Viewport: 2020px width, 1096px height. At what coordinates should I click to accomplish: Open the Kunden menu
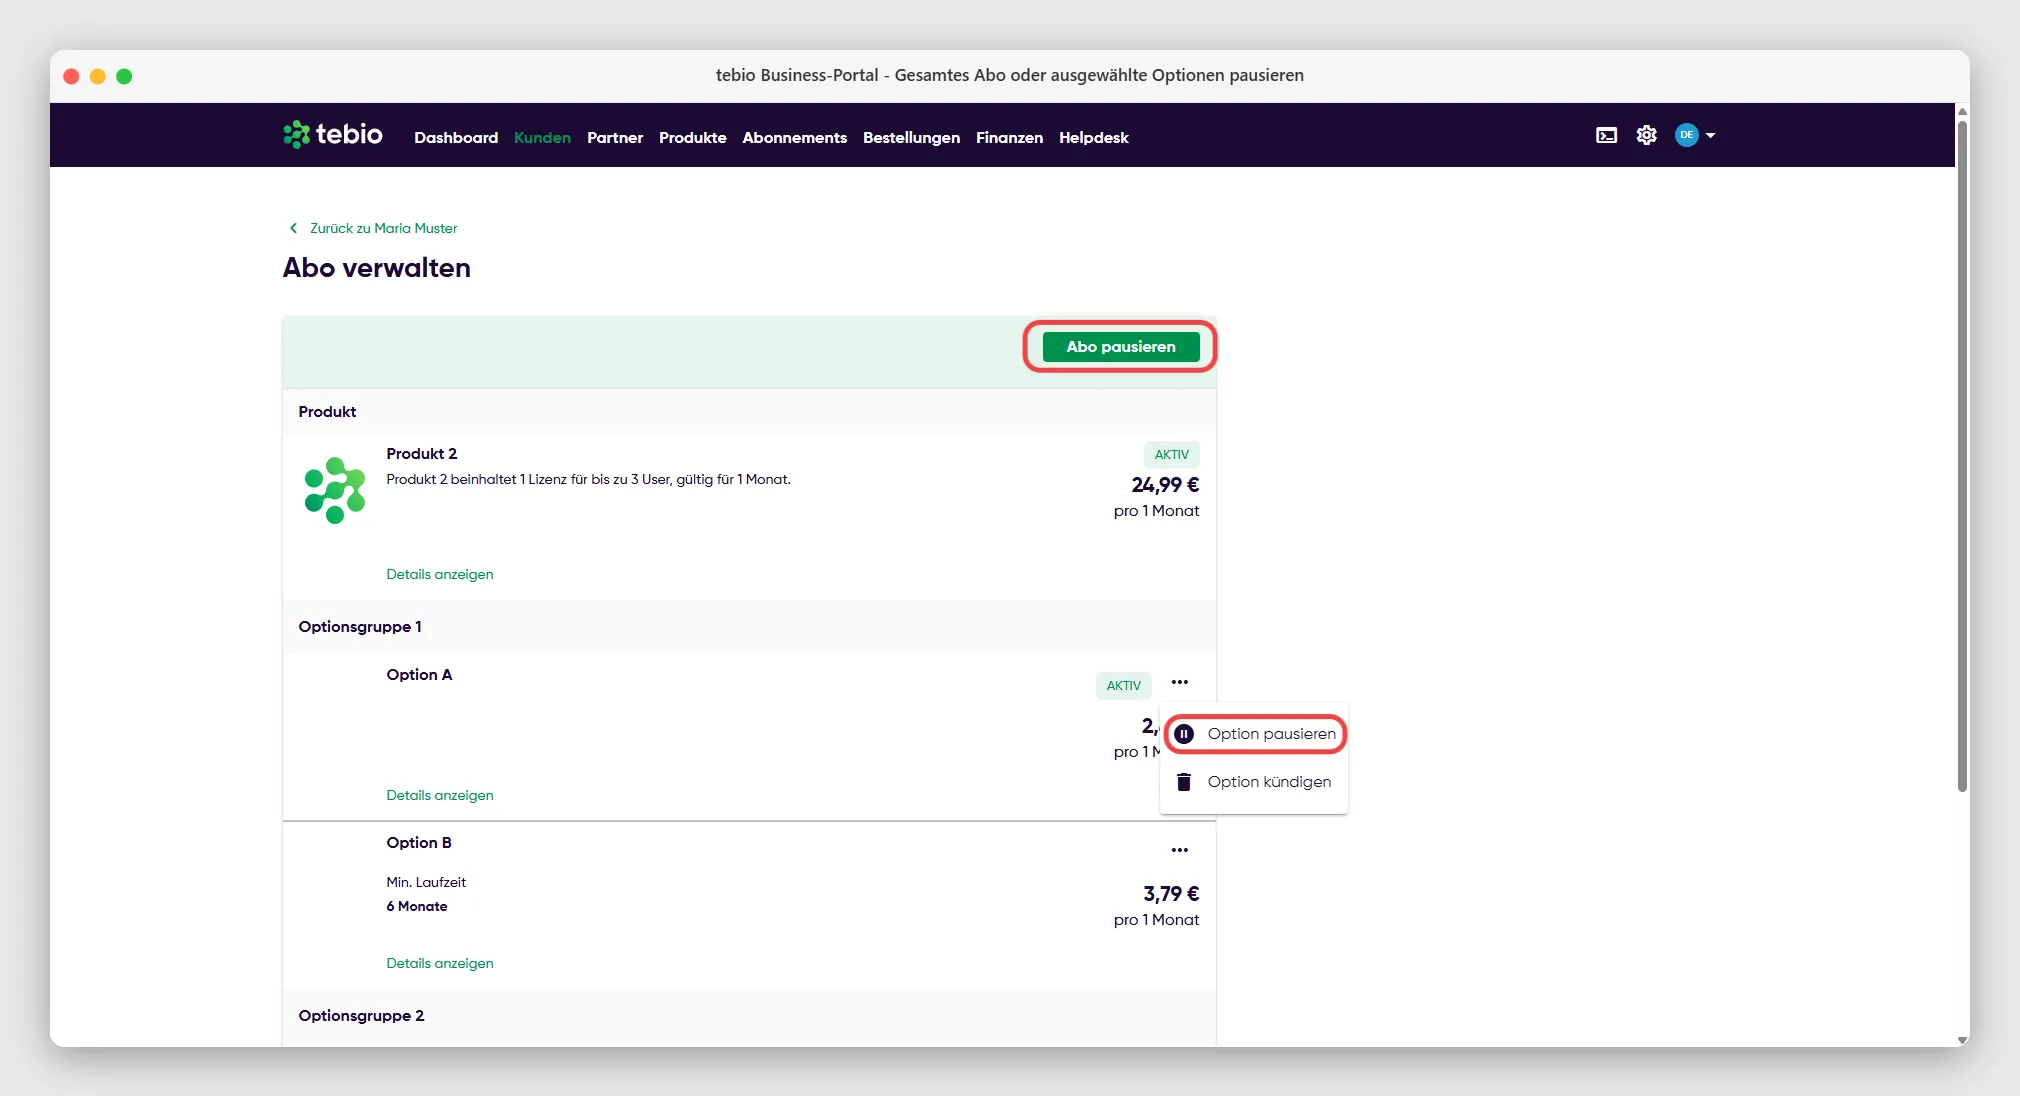542,137
